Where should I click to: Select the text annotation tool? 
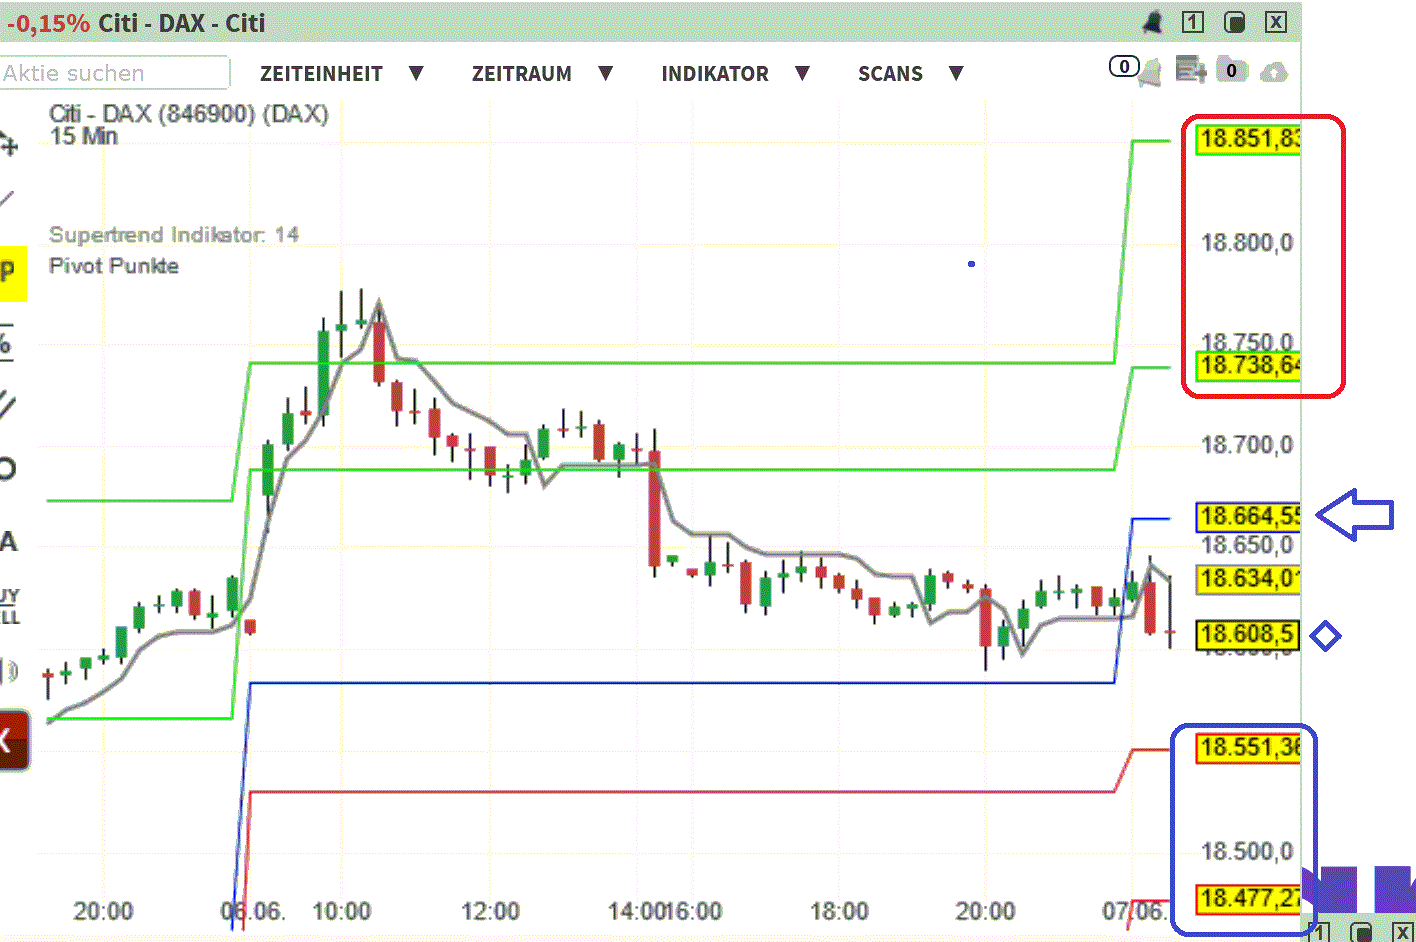pyautogui.click(x=8, y=540)
